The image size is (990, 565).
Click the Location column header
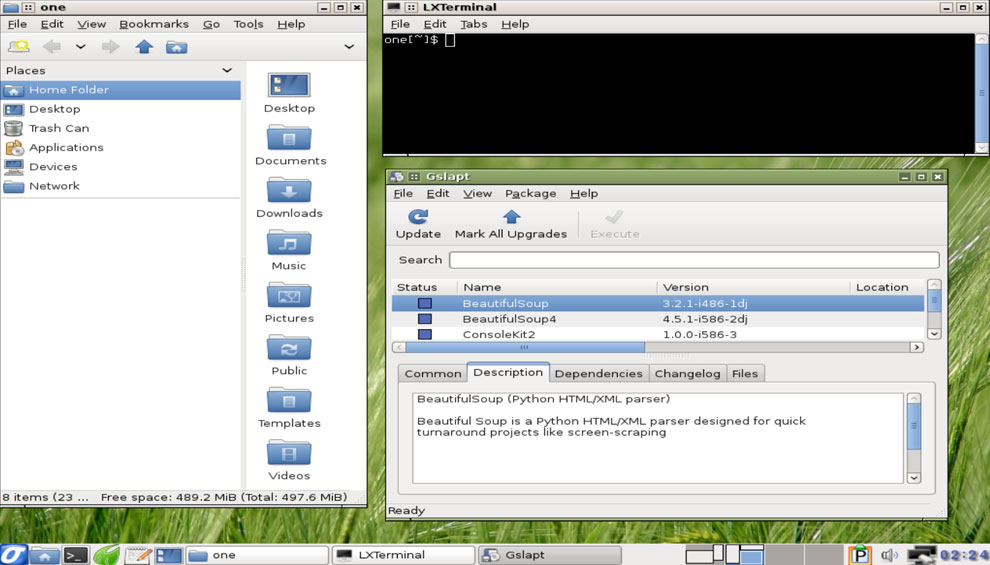click(887, 287)
